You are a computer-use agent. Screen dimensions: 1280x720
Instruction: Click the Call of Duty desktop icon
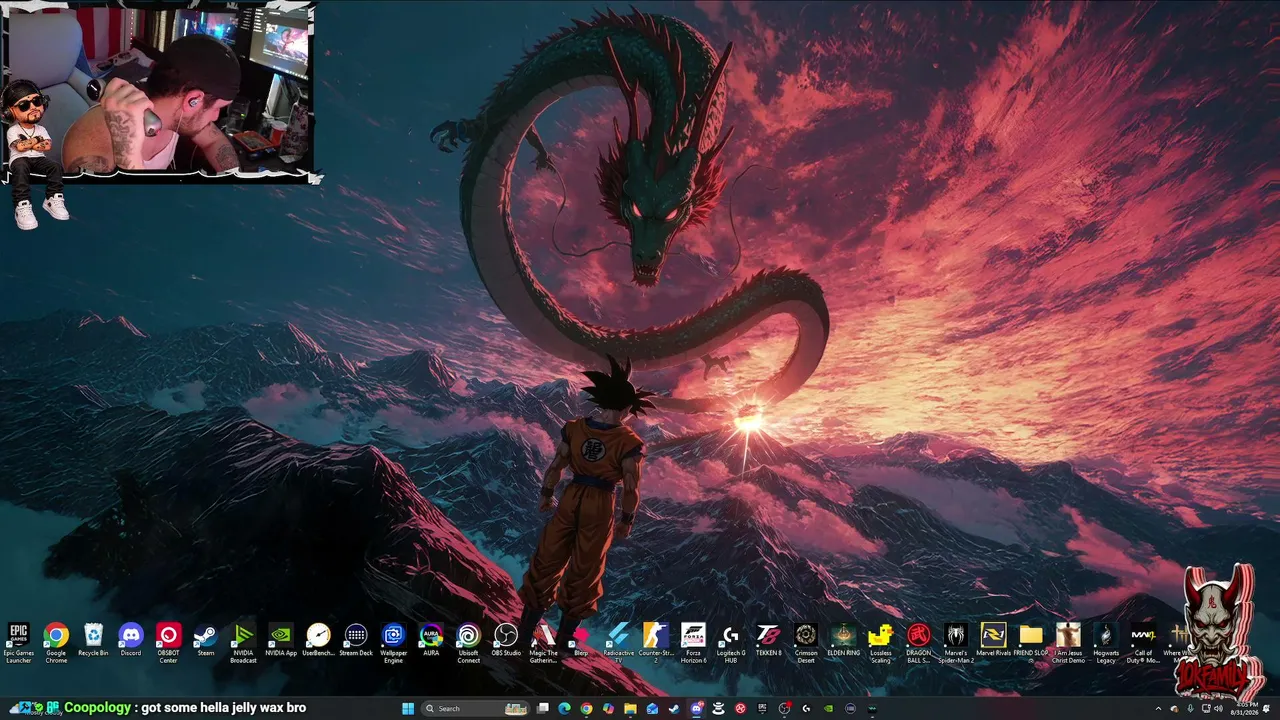click(x=1143, y=643)
